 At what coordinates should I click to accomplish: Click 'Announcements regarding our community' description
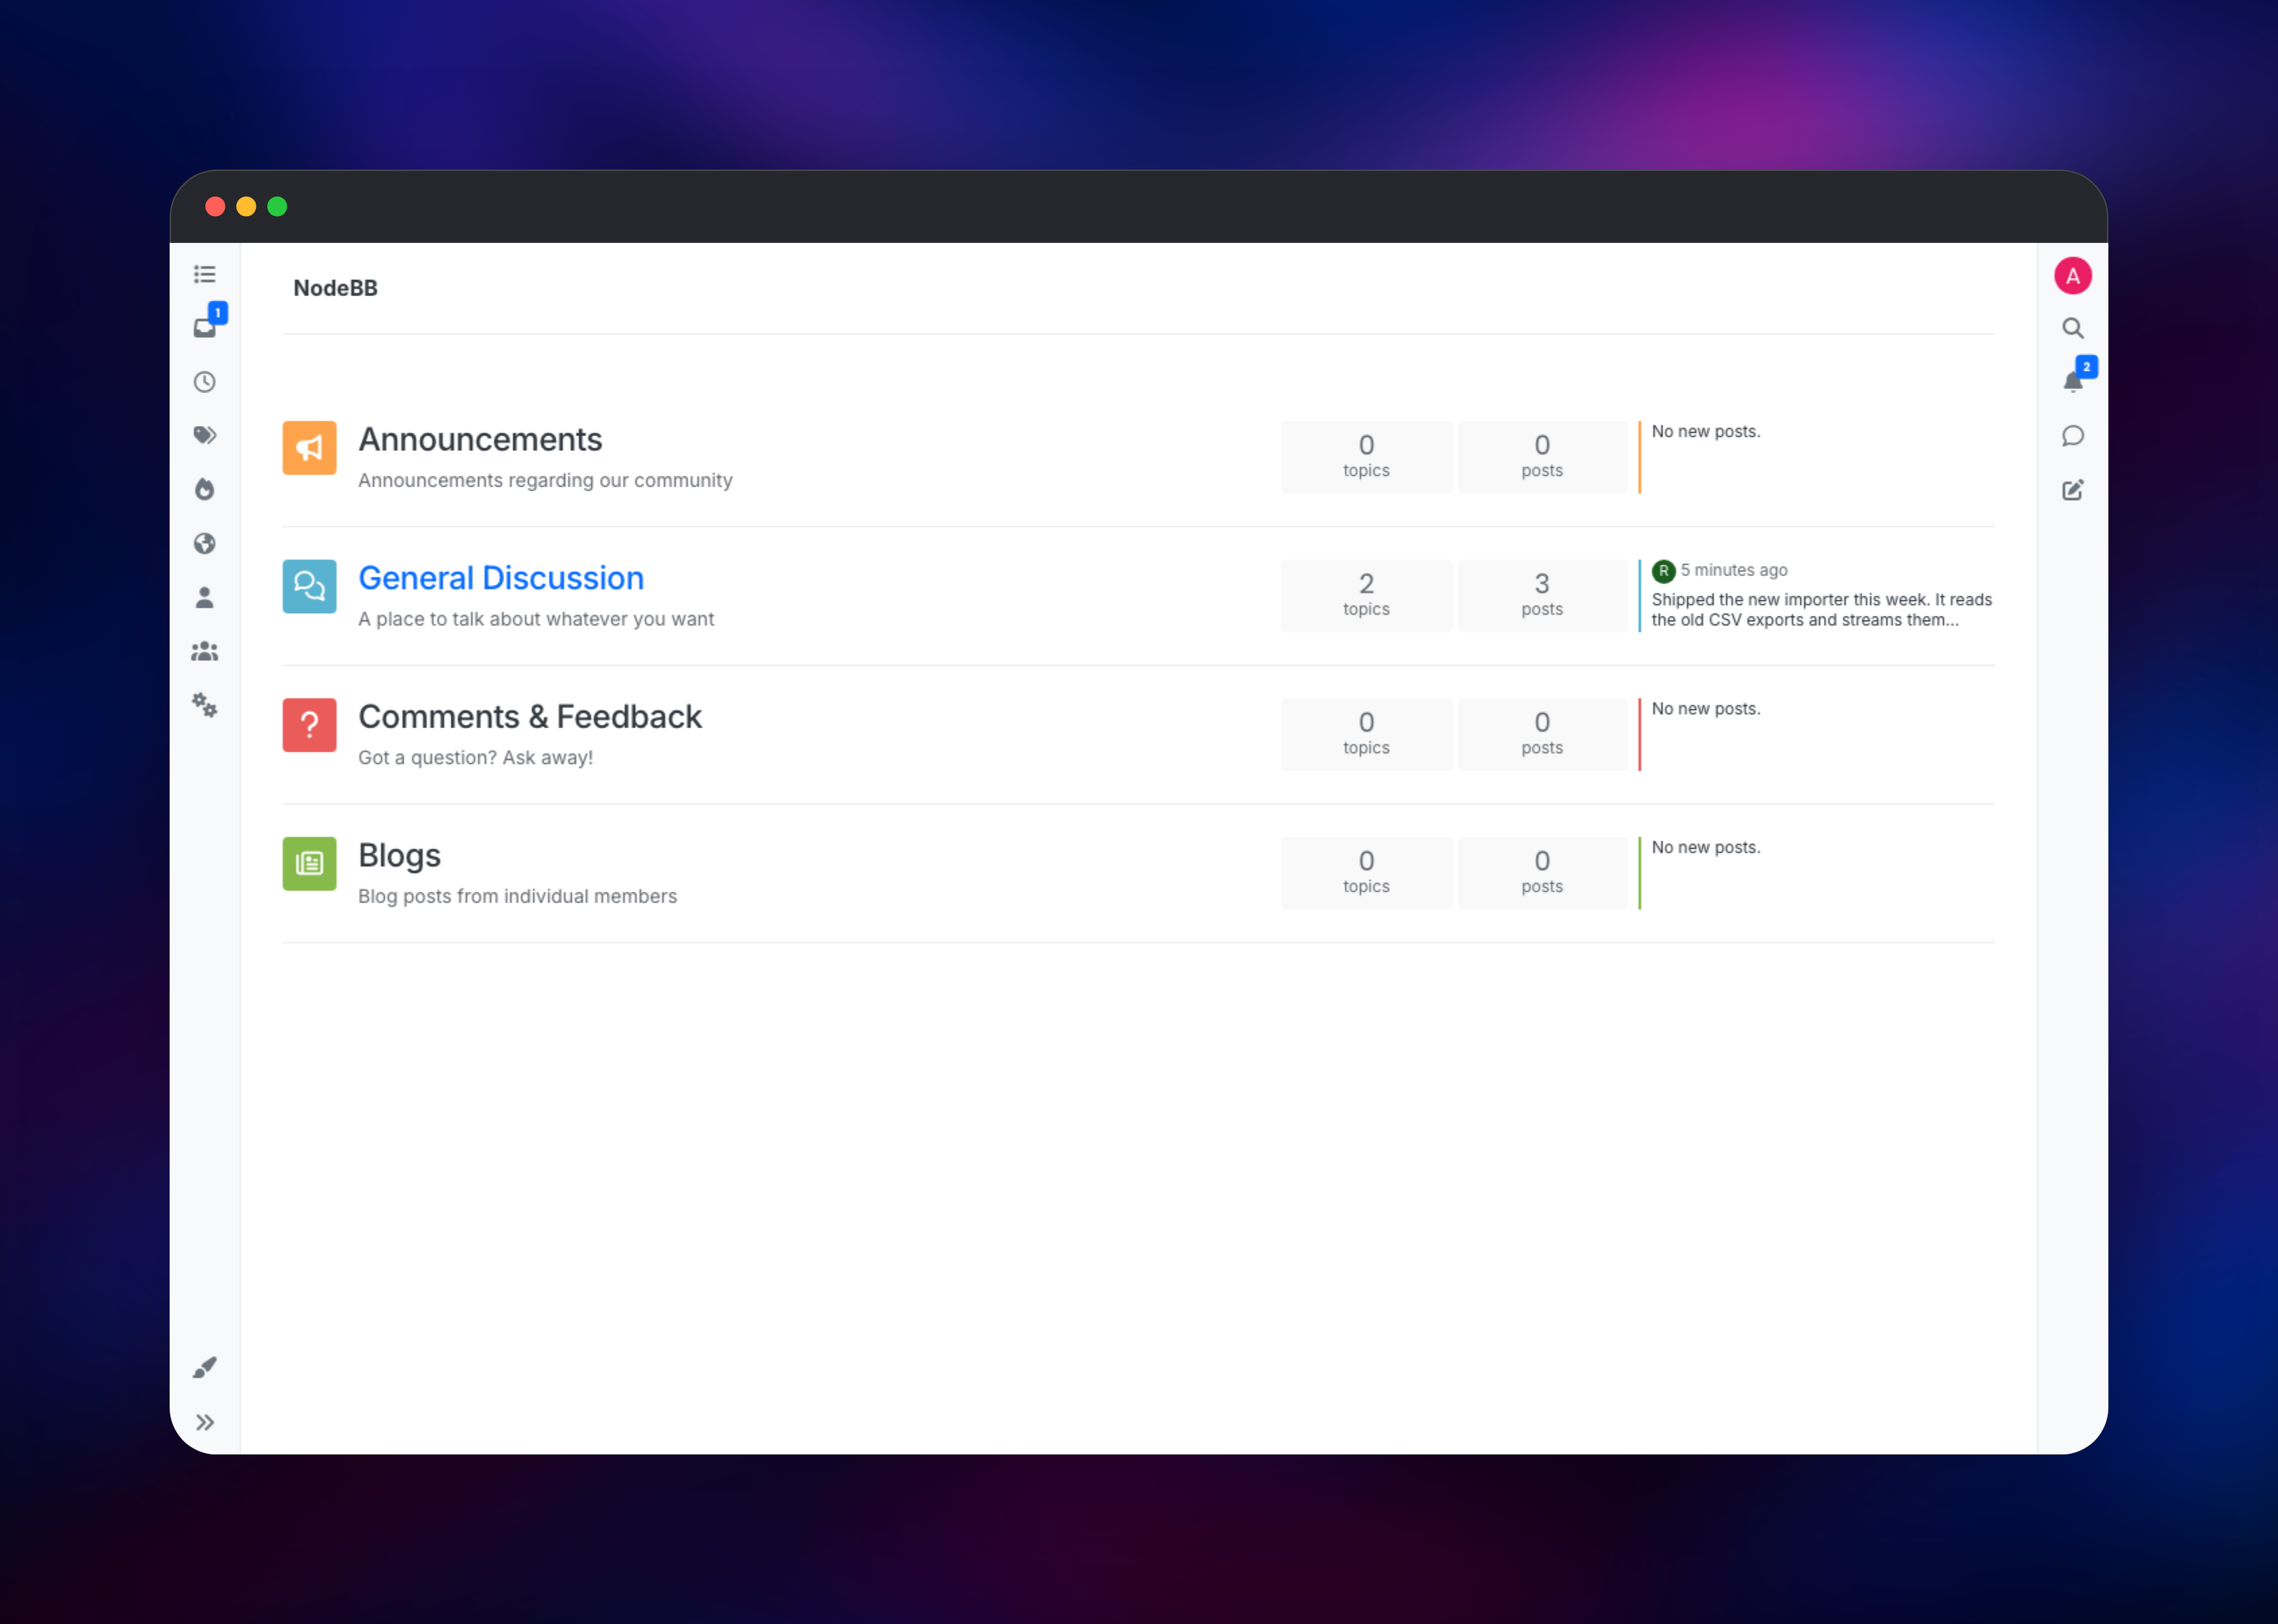coord(545,481)
